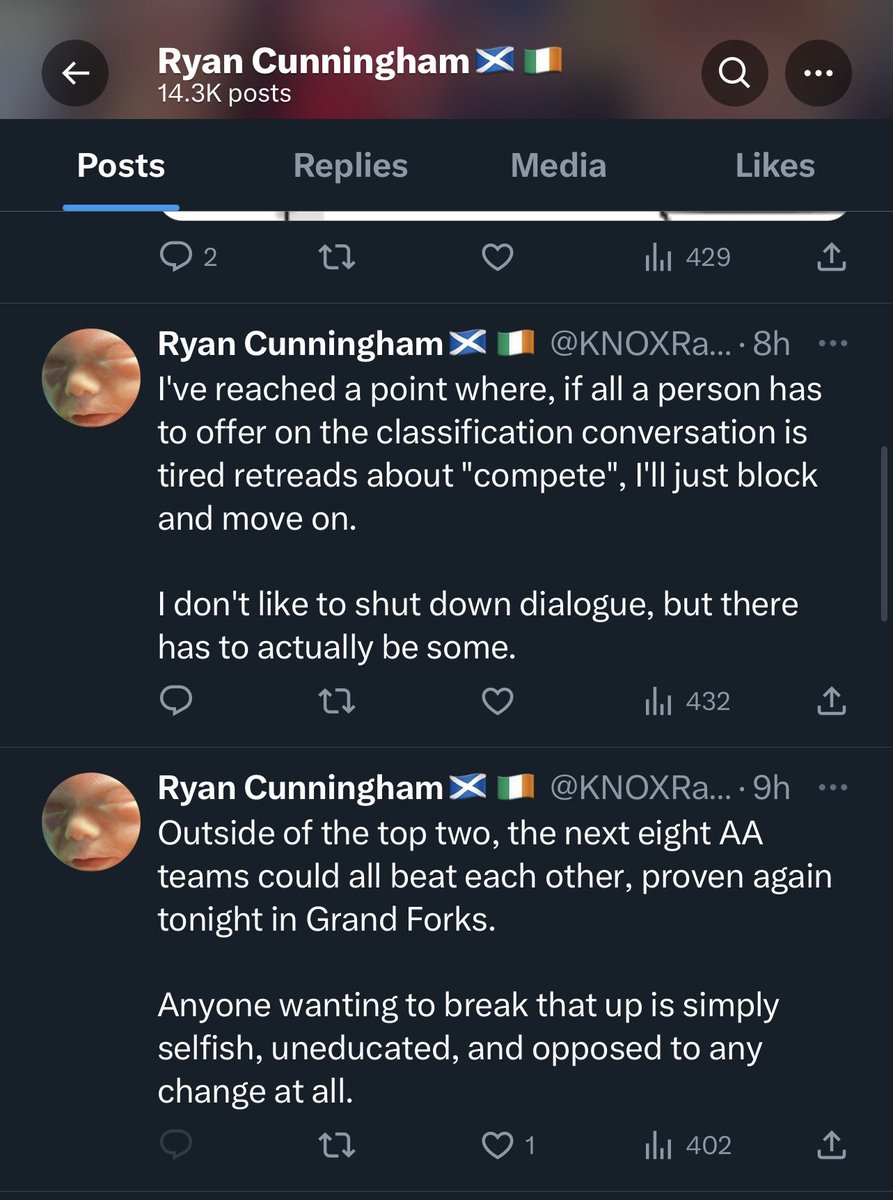The height and width of the screenshot is (1200, 893).
Task: Share the 8h post via the upload icon
Action: (x=831, y=701)
